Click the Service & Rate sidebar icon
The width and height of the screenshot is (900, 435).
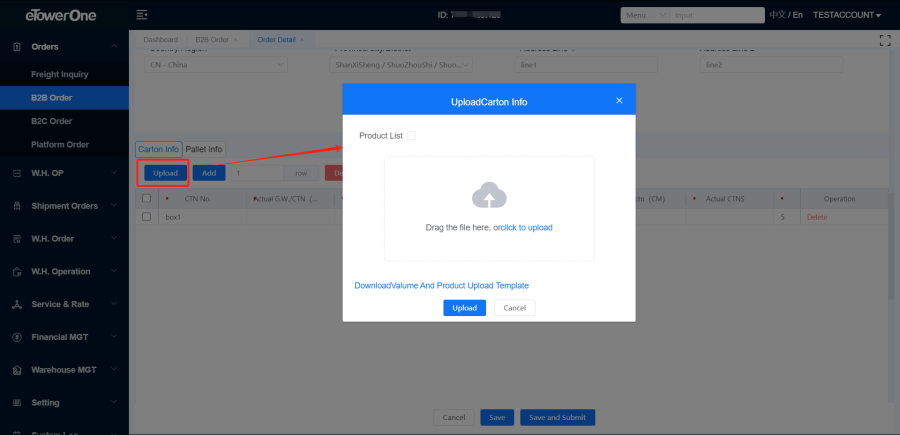click(16, 304)
